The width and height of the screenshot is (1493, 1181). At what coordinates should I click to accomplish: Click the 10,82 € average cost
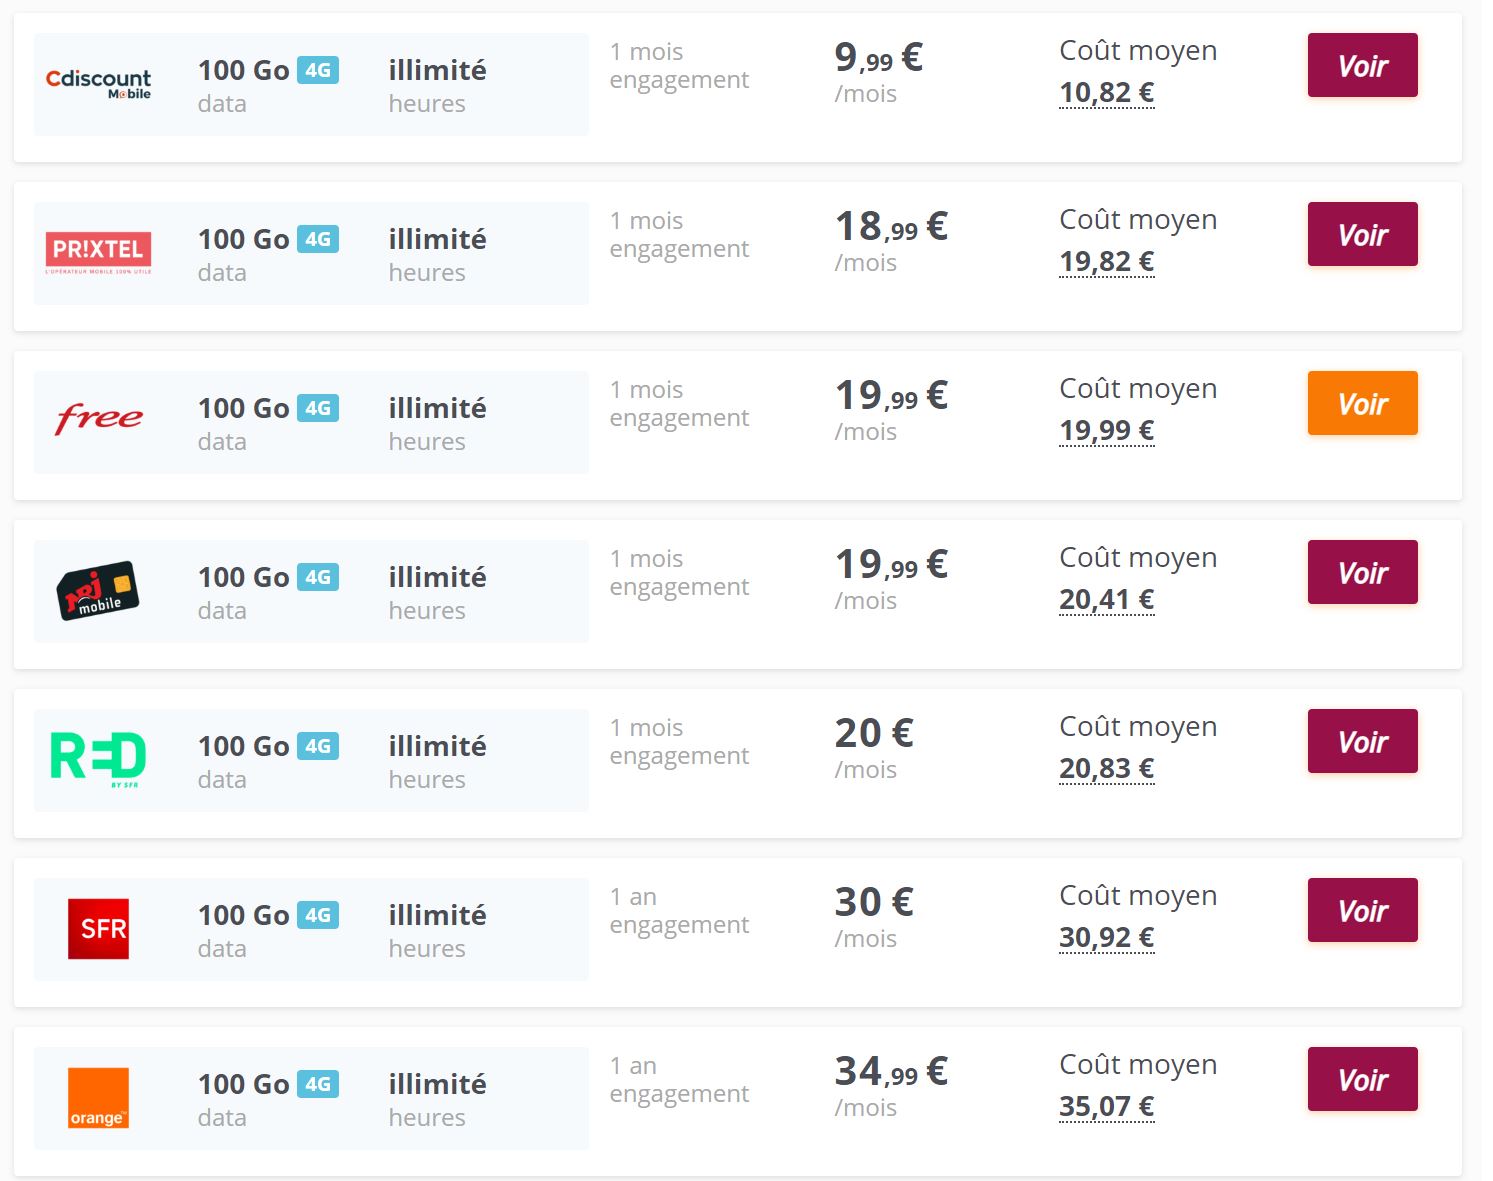point(1106,93)
